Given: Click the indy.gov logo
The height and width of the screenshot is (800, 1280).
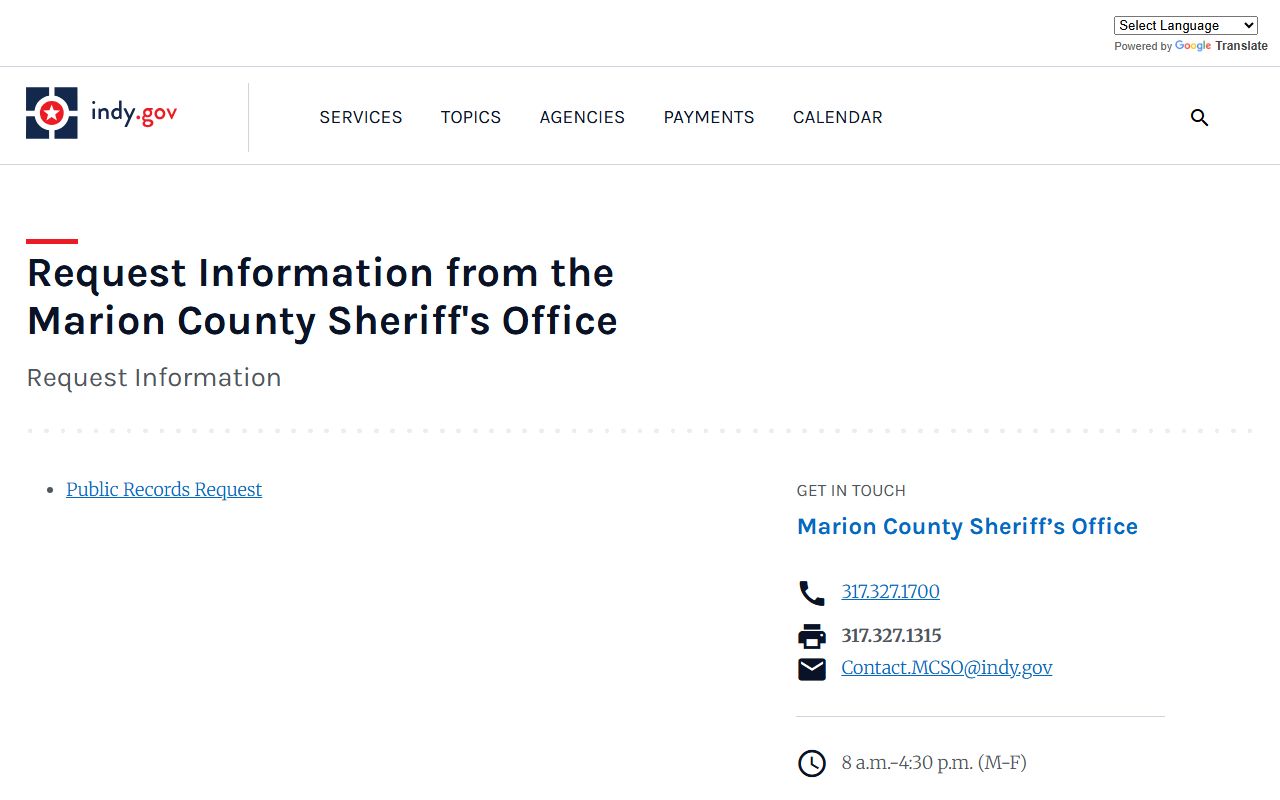Looking at the screenshot, I should click(x=101, y=113).
